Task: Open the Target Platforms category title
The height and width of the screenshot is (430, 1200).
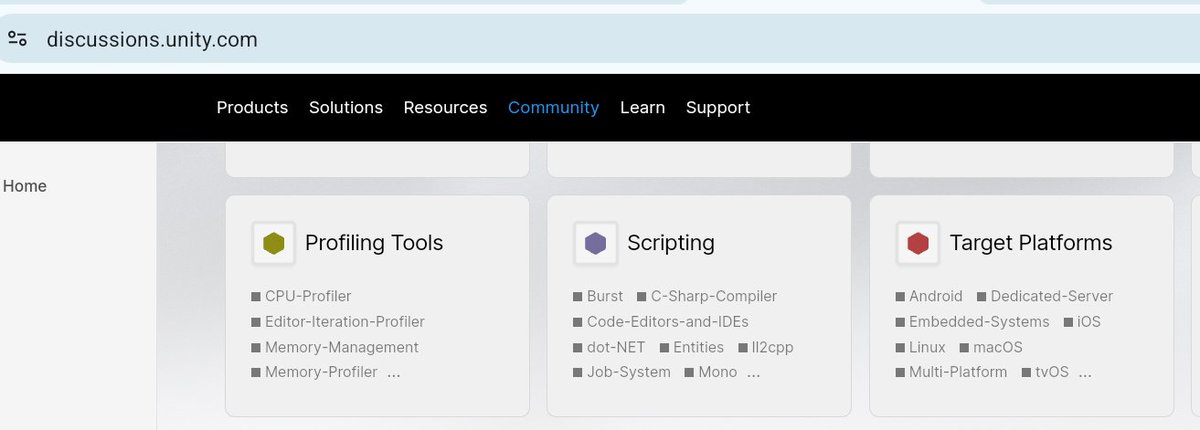Action: [1031, 243]
